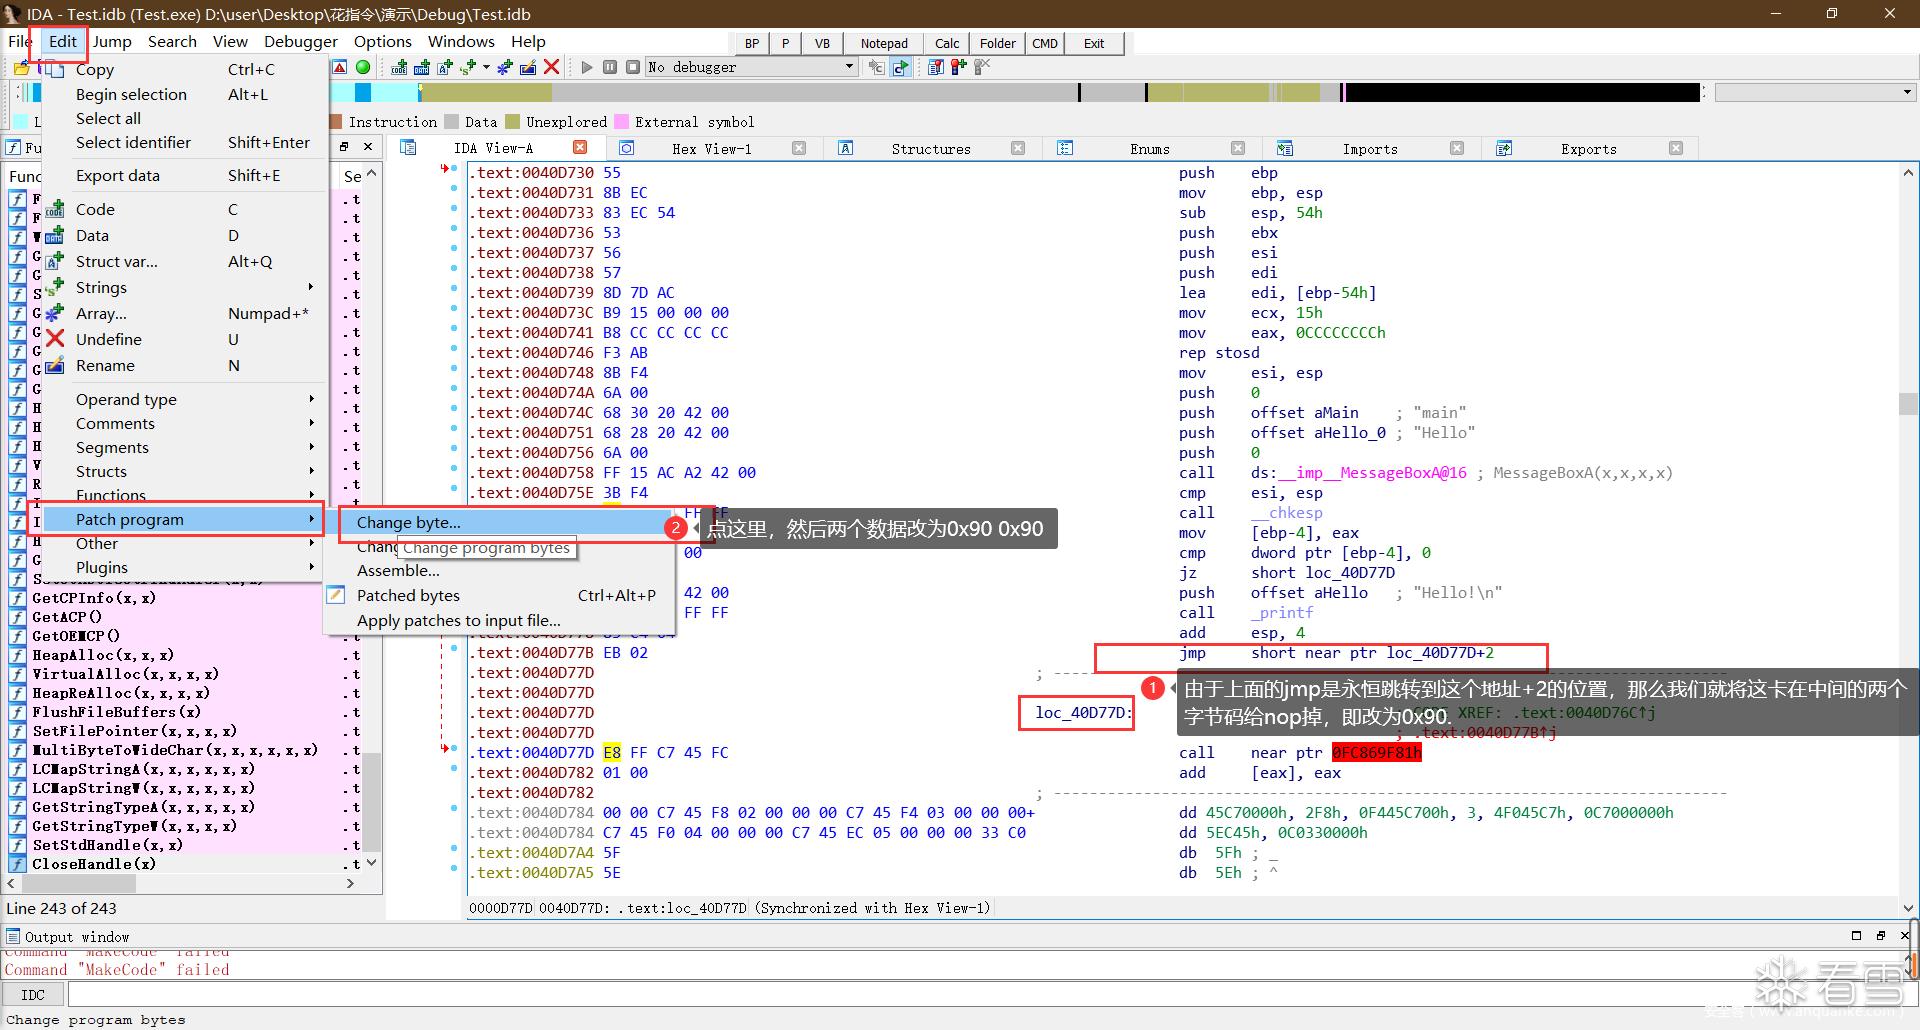
Task: Open the Debugger menu
Action: coord(301,42)
